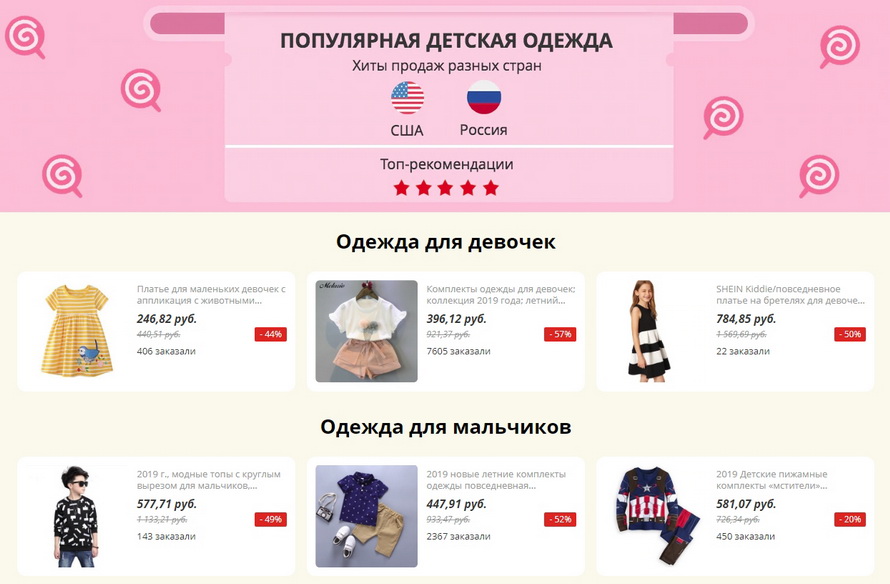Click the -49% discount badge
The width and height of the screenshot is (890, 584).
(x=271, y=519)
